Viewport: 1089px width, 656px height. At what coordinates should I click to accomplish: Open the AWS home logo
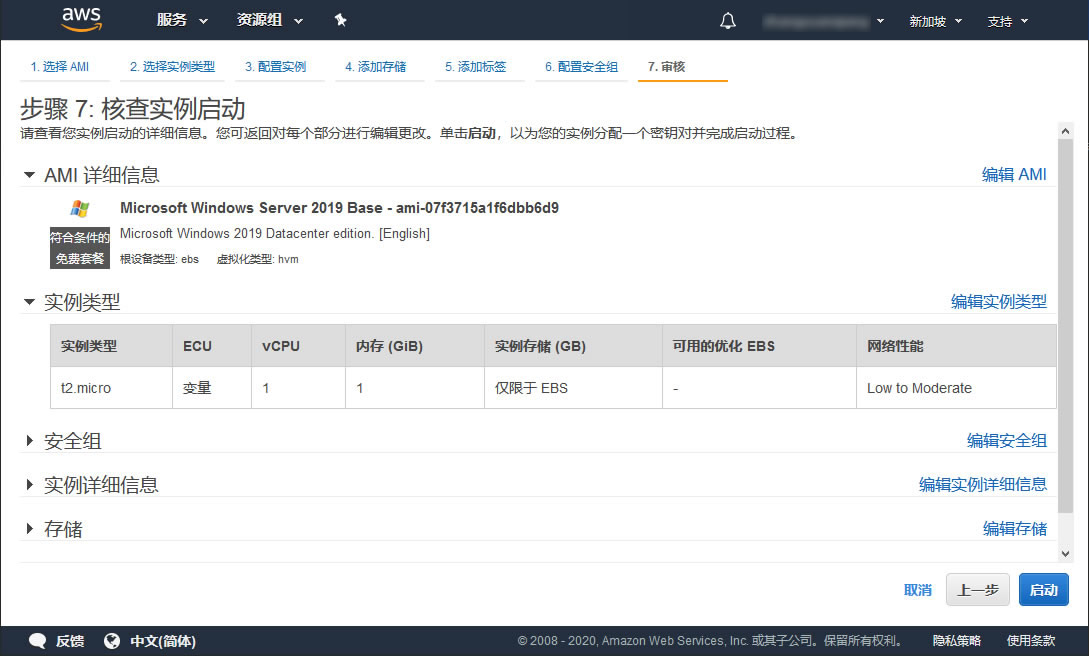click(x=81, y=19)
